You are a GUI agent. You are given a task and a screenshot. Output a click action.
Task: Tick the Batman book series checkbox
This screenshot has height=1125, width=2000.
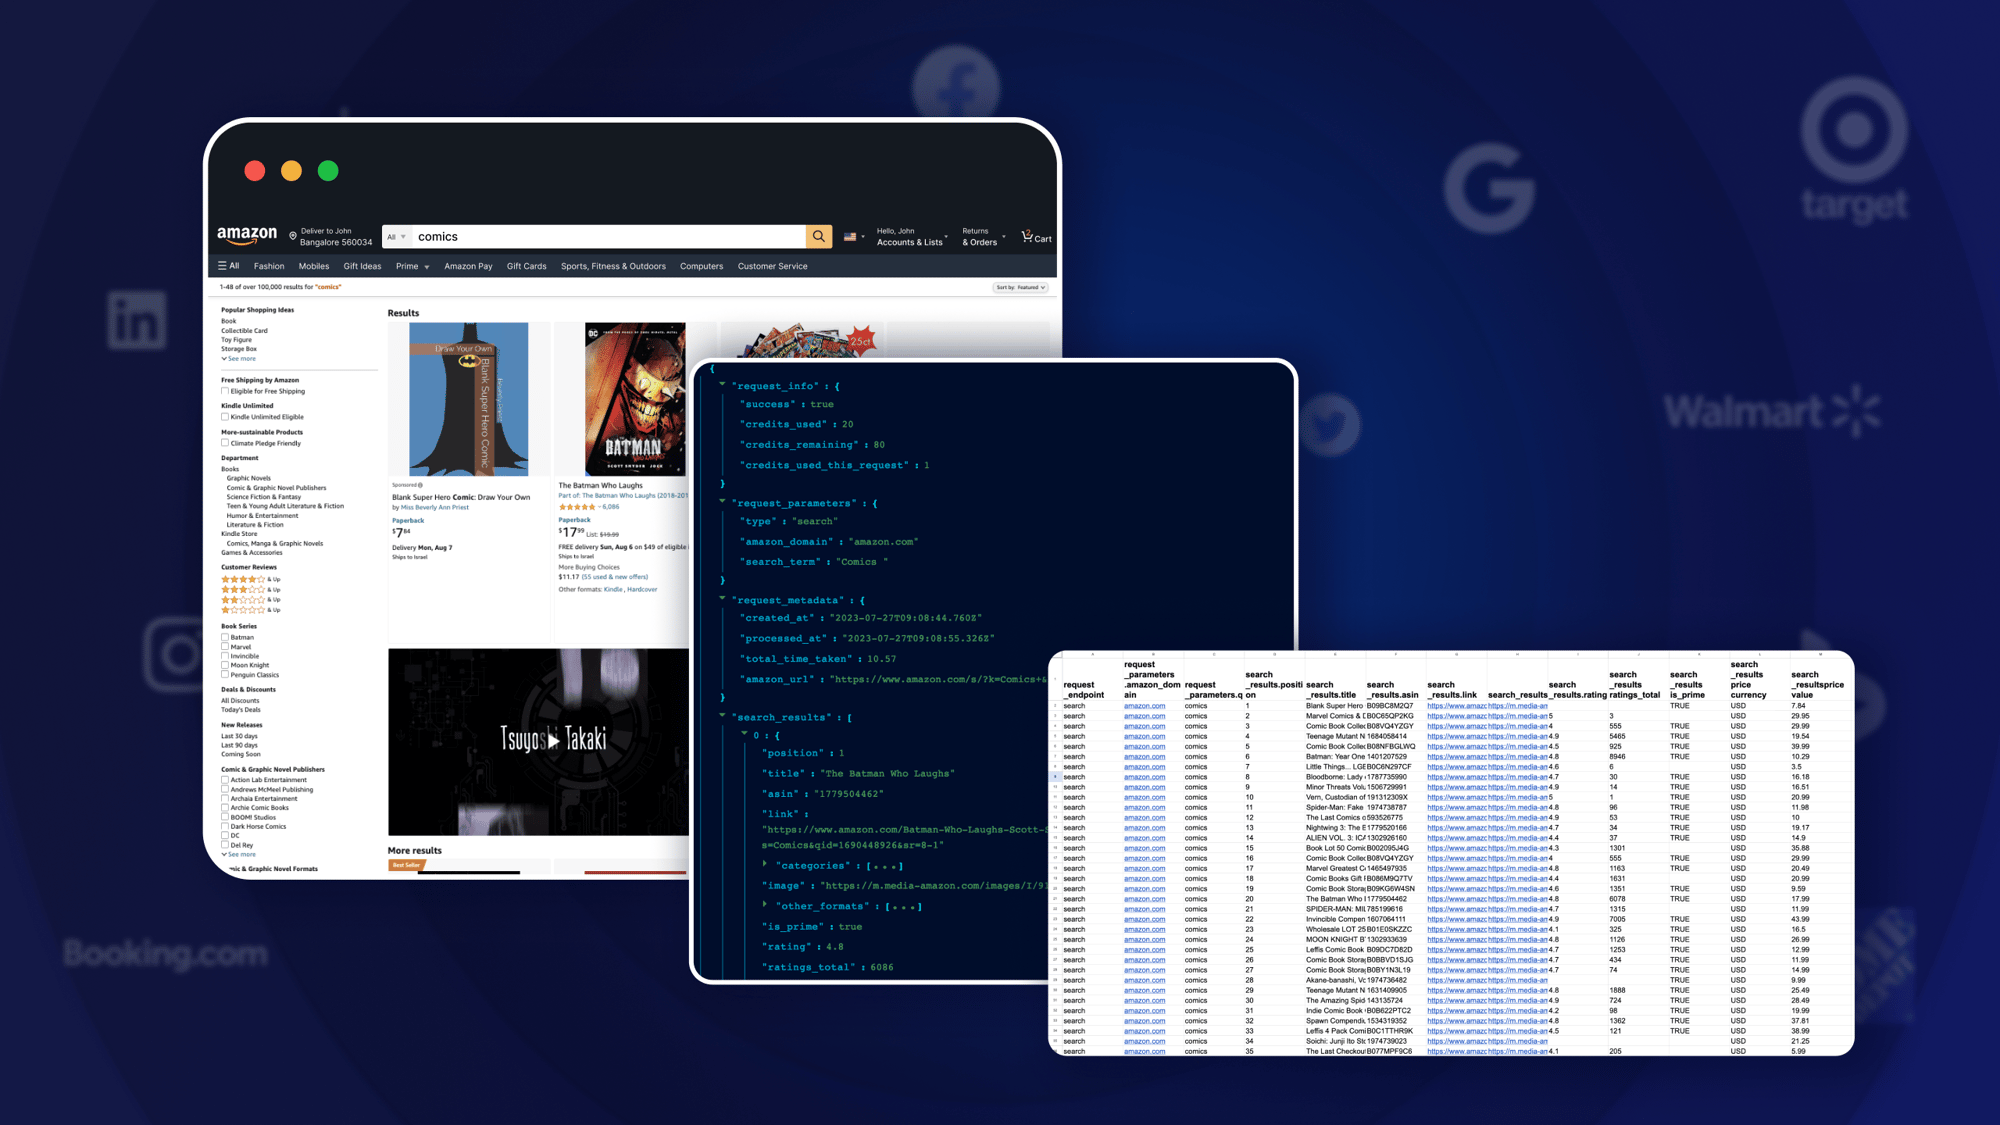point(225,637)
